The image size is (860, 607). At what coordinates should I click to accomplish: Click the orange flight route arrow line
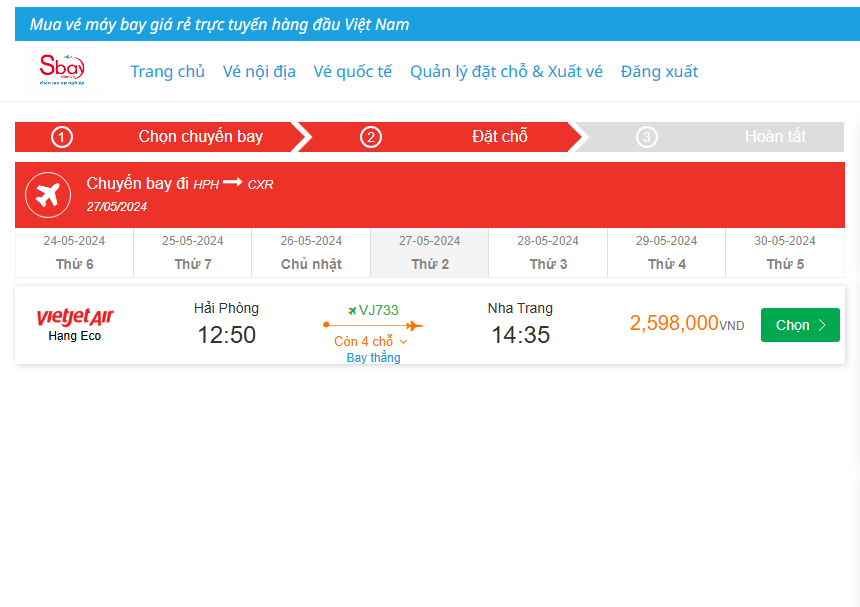(x=372, y=325)
